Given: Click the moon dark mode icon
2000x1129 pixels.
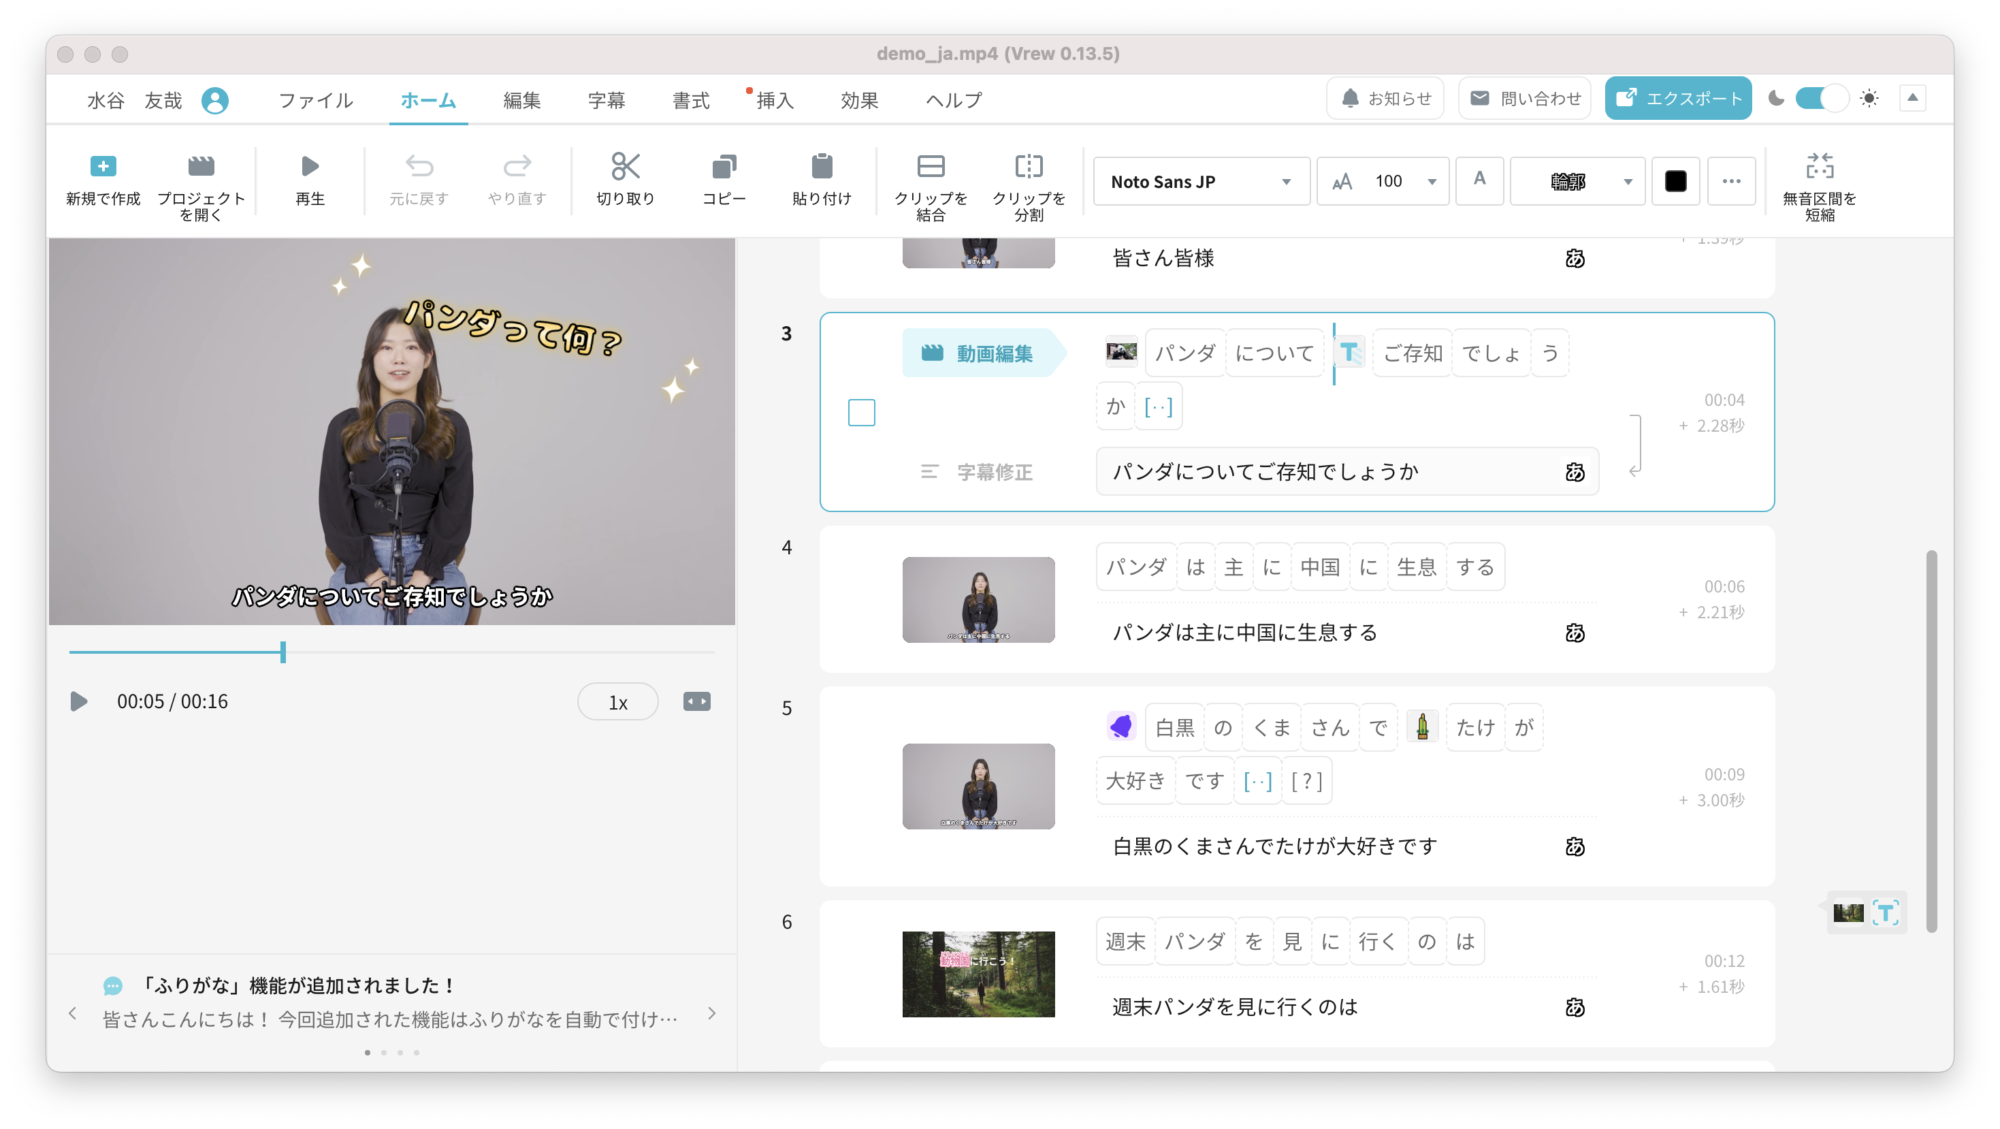Looking at the screenshot, I should pyautogui.click(x=1776, y=98).
